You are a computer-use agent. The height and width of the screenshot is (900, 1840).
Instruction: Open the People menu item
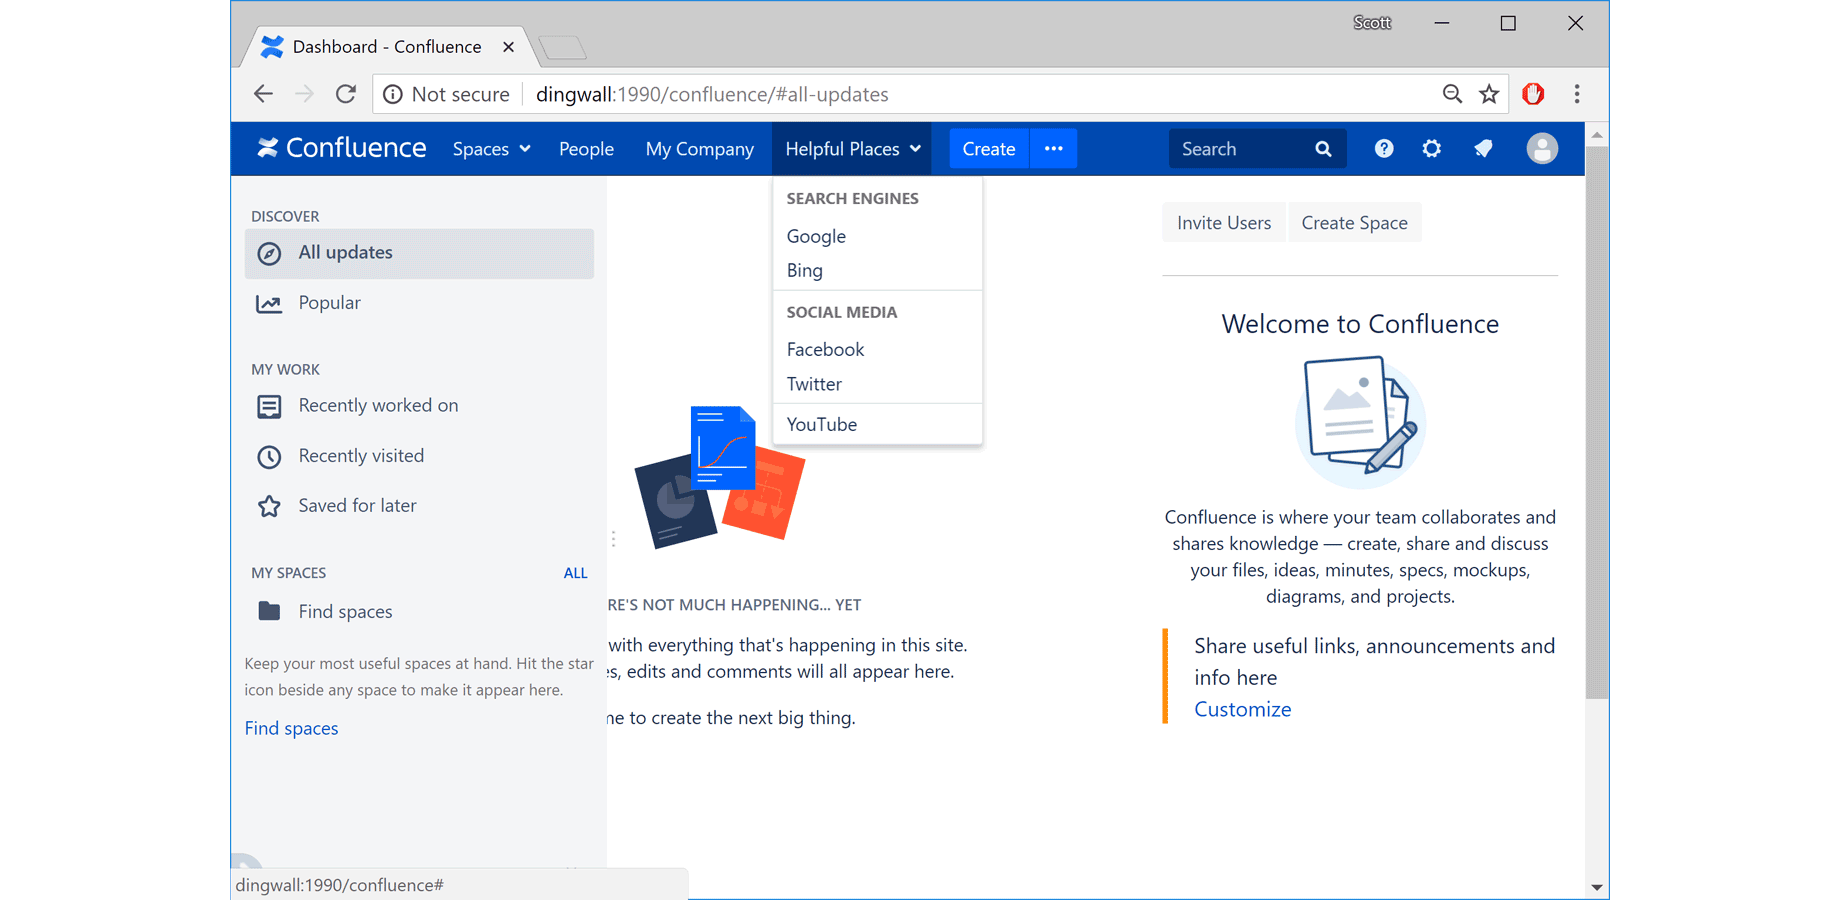586,149
